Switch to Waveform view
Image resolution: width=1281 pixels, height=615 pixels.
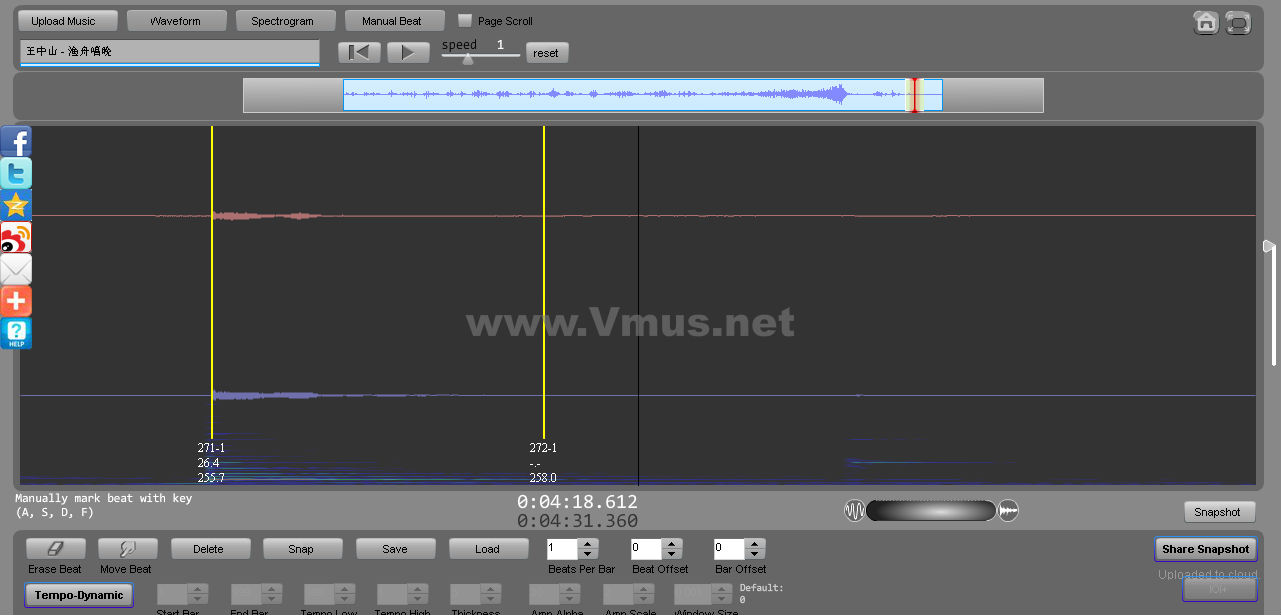coord(175,21)
